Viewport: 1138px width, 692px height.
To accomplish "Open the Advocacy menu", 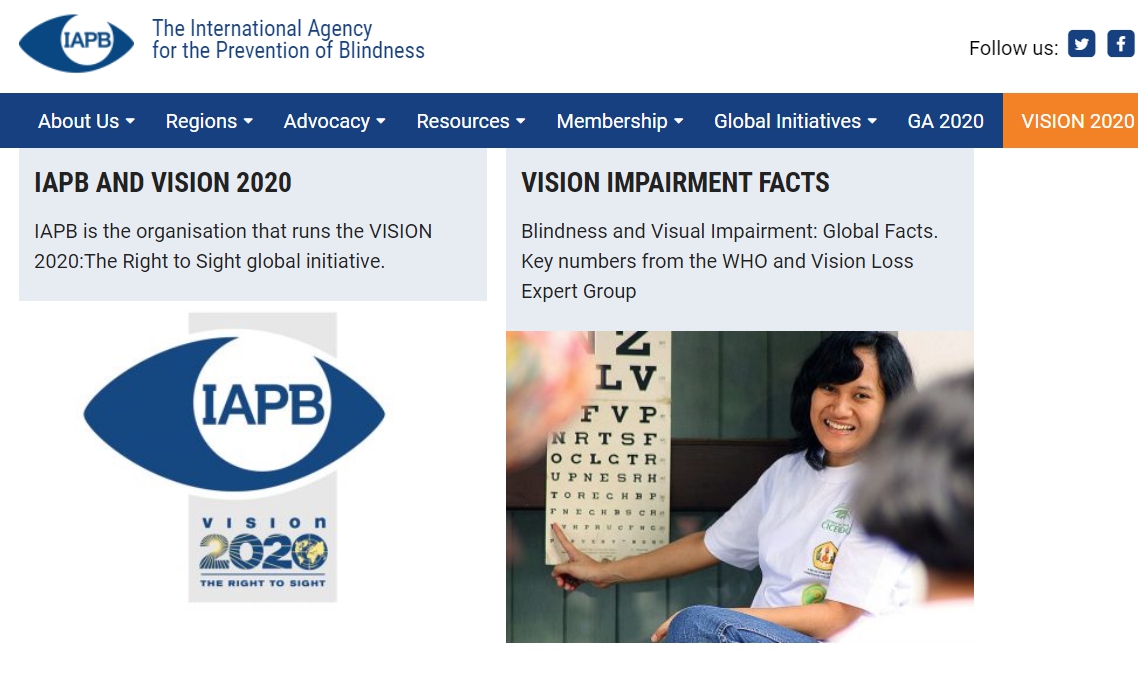I will [335, 121].
